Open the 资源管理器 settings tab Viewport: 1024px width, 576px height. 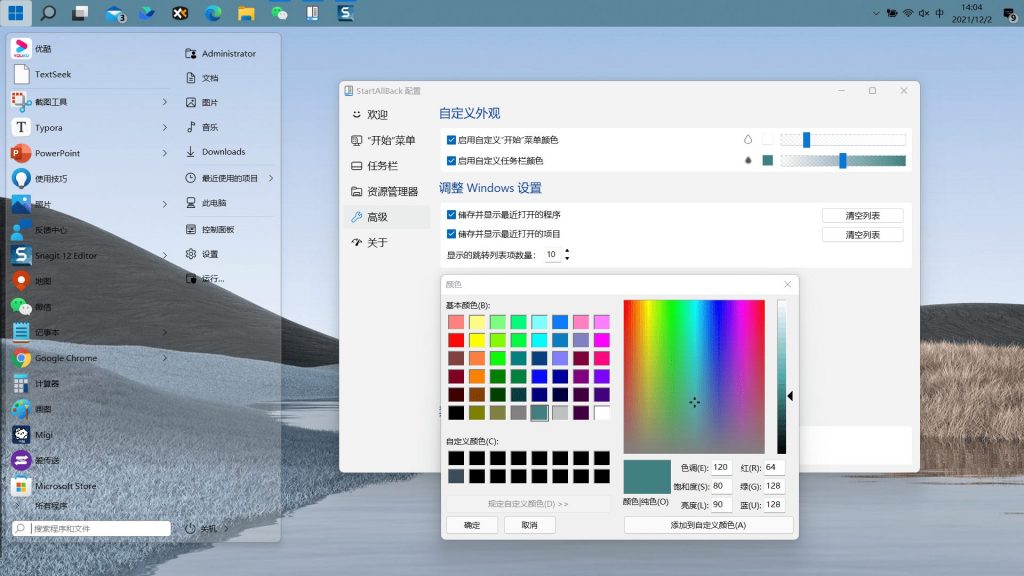(391, 192)
